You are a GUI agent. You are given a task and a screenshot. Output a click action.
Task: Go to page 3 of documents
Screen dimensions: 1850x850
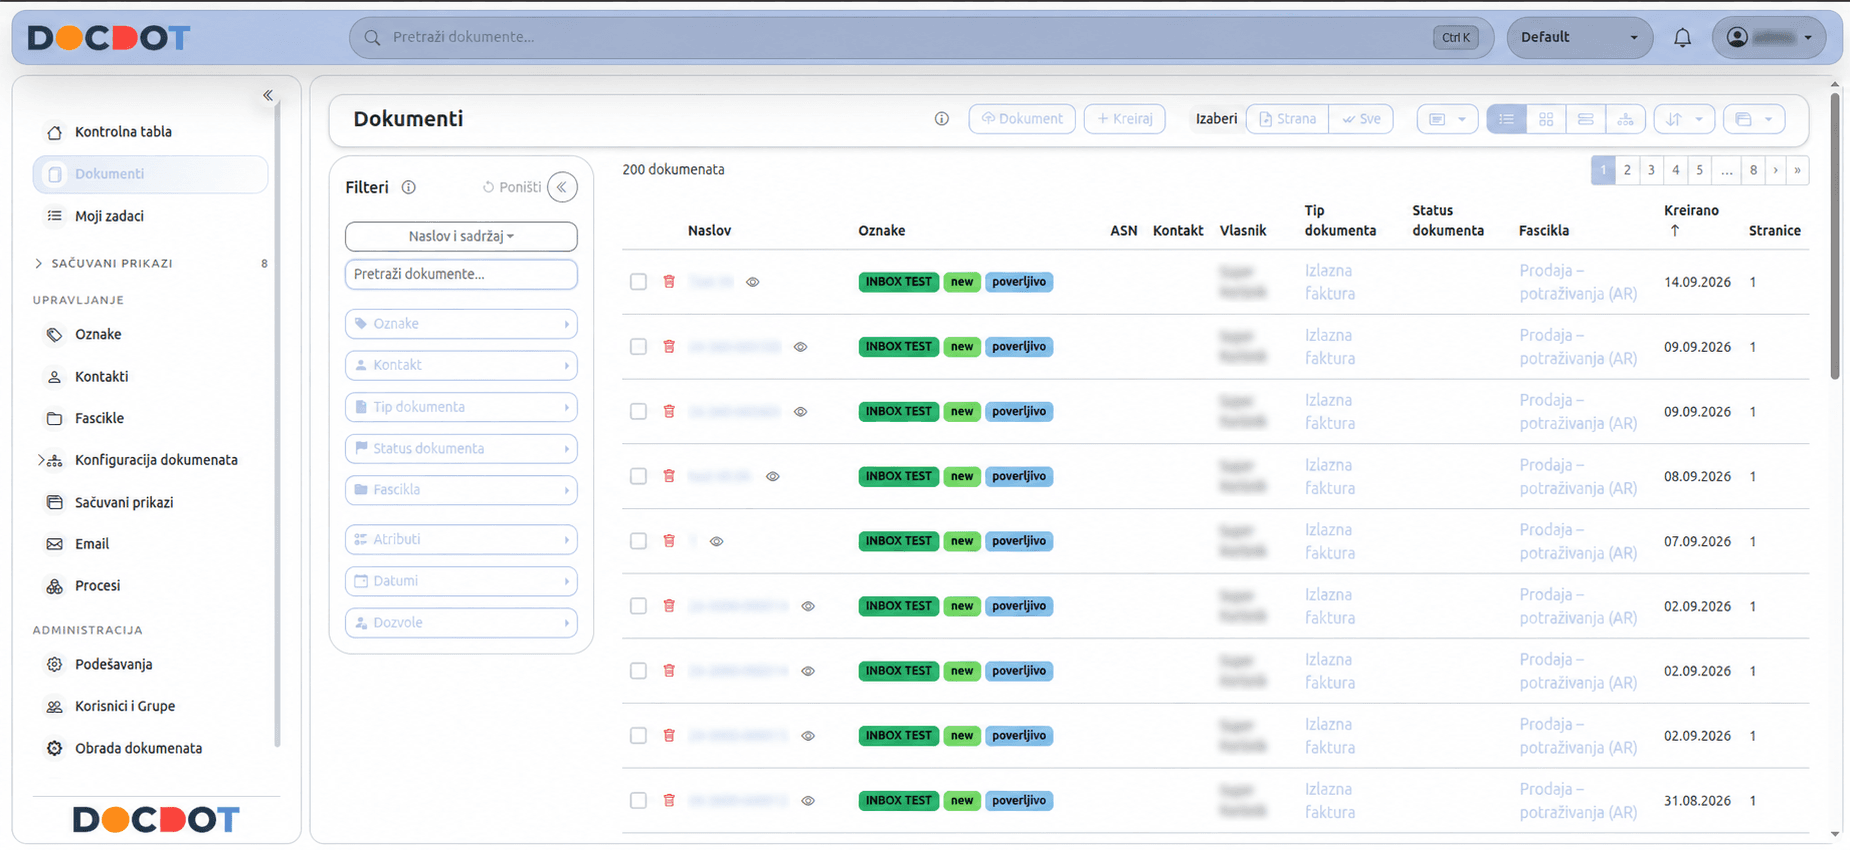pyautogui.click(x=1651, y=171)
